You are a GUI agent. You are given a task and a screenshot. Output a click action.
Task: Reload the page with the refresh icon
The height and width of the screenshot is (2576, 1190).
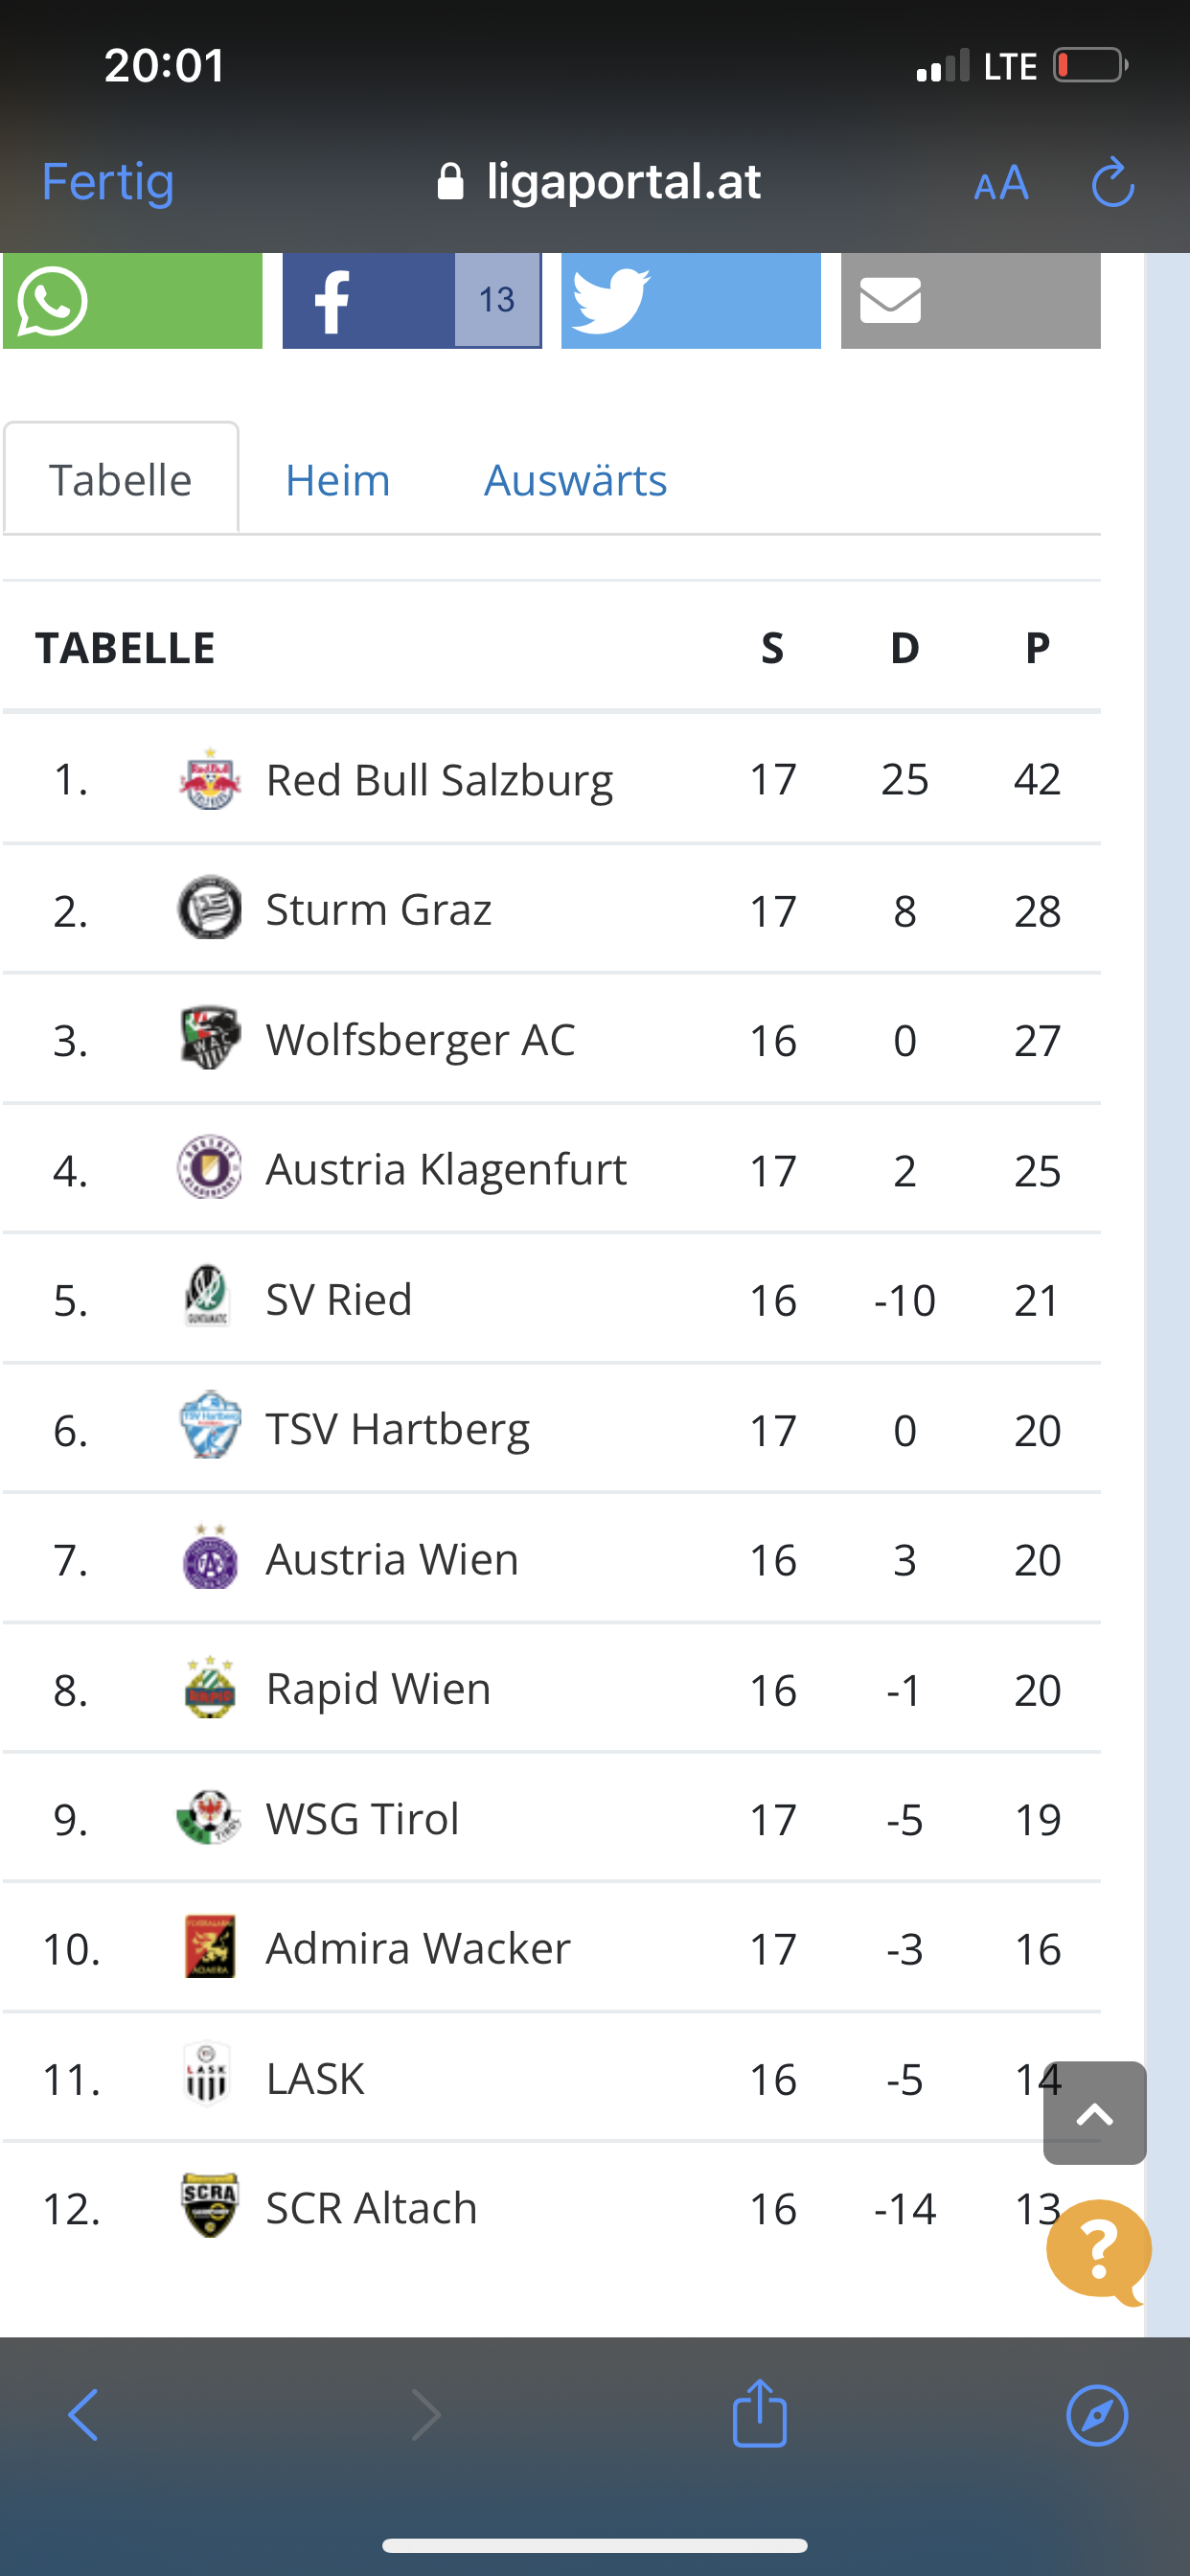tap(1112, 183)
